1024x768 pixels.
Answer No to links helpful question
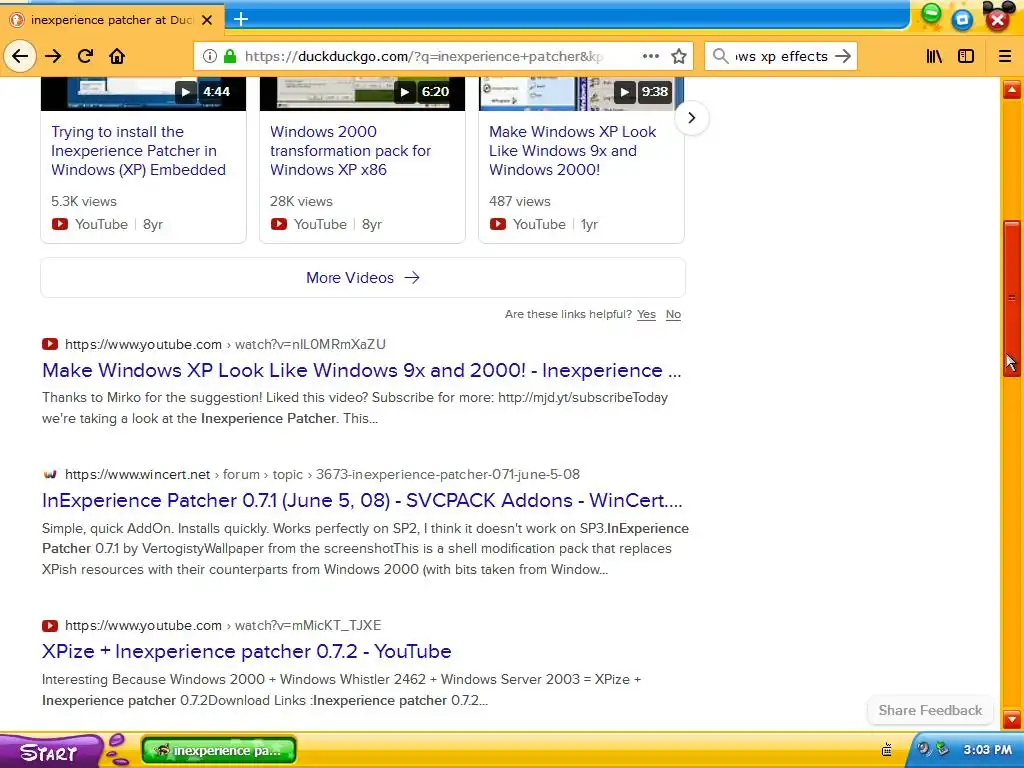coord(673,314)
